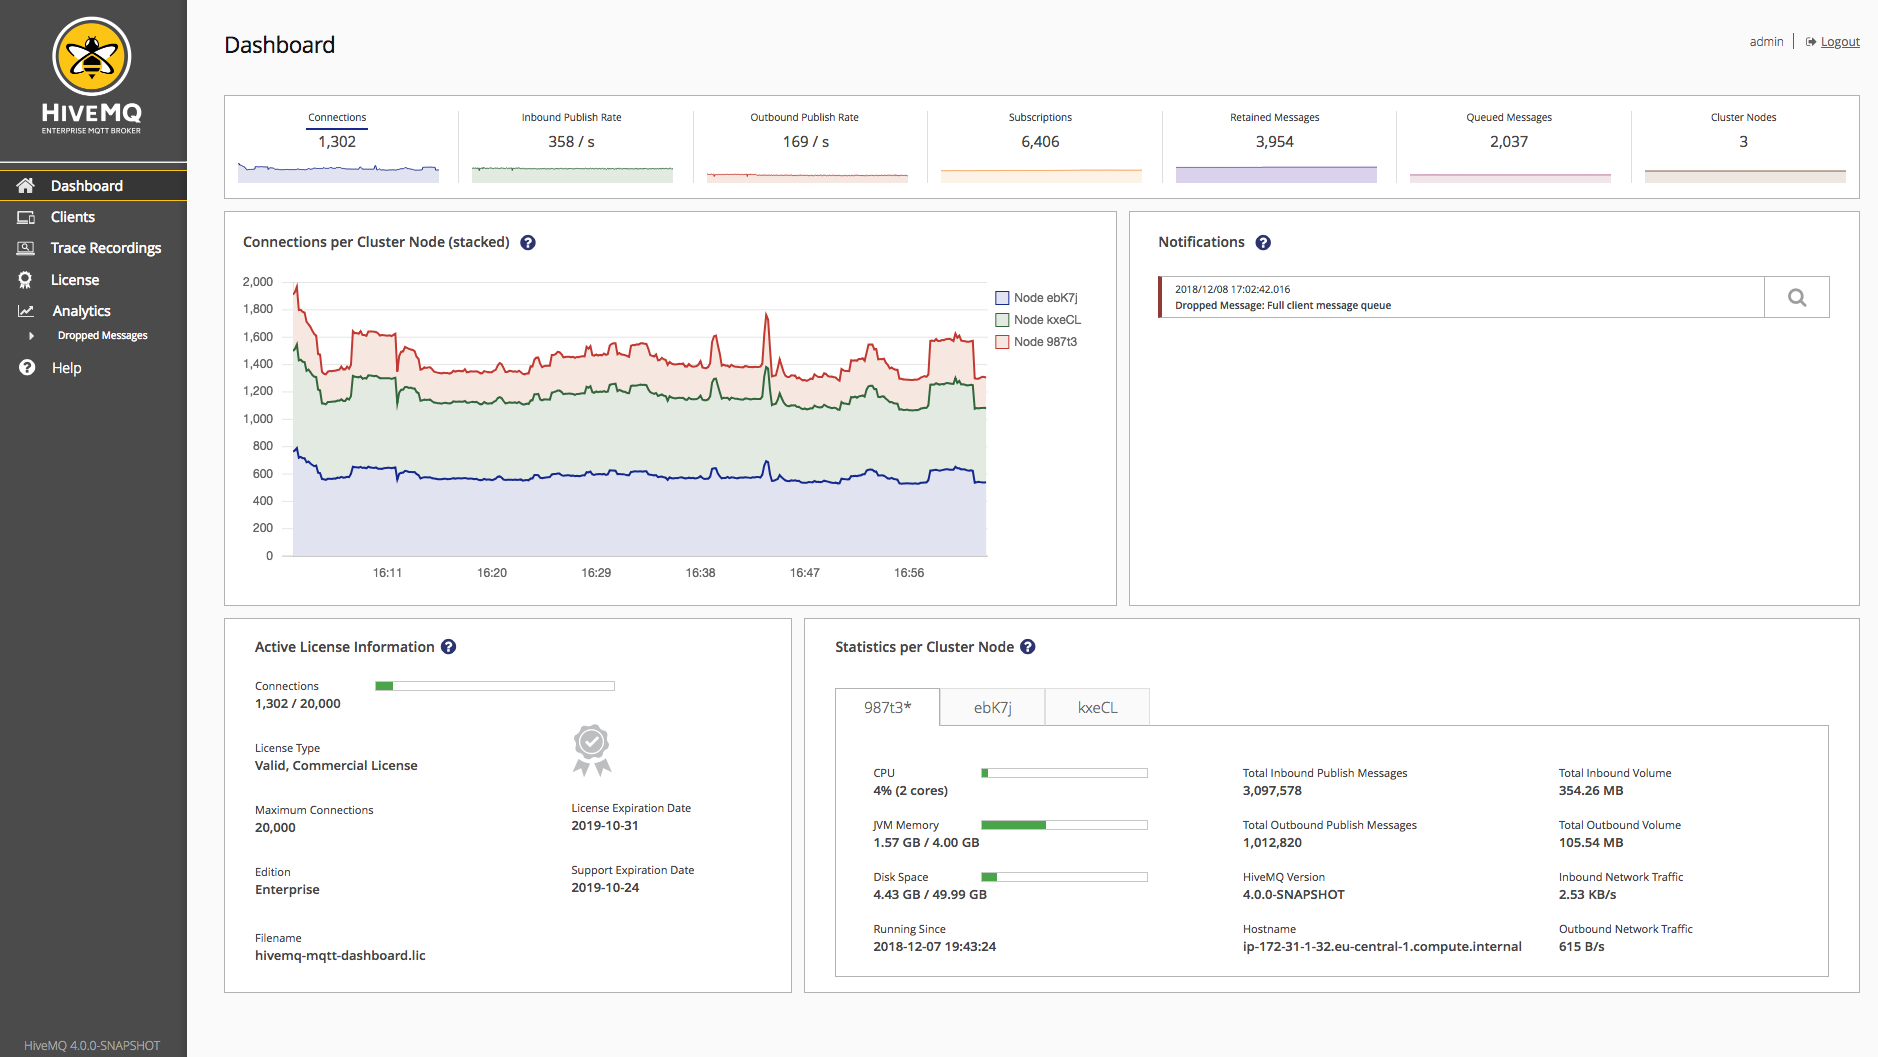The image size is (1878, 1057).
Task: Click the JVM Memory usage bar
Action: tap(1064, 825)
